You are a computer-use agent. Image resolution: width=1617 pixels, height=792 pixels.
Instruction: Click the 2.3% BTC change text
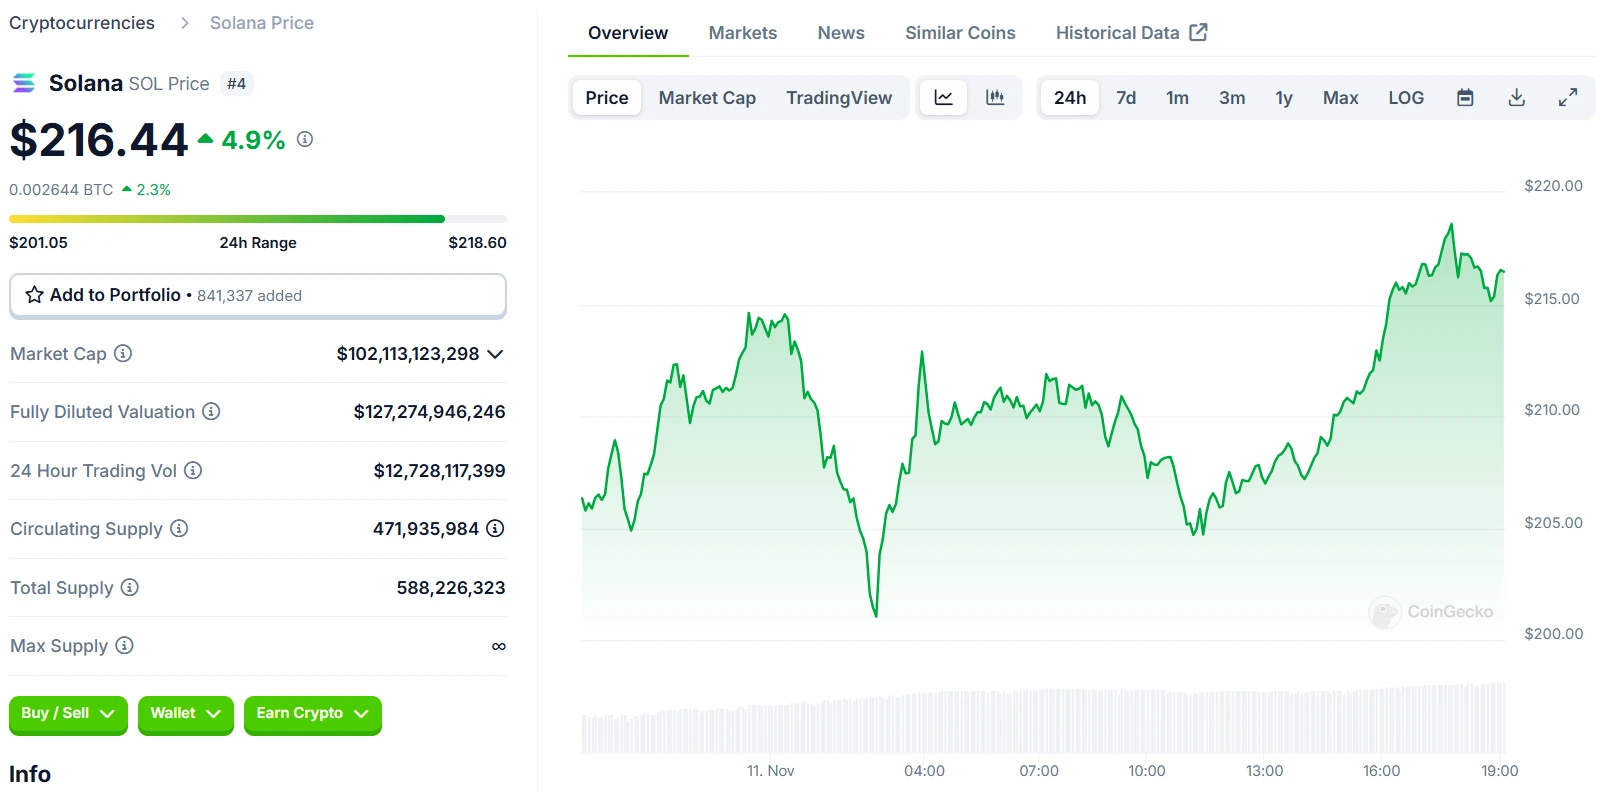(x=153, y=190)
